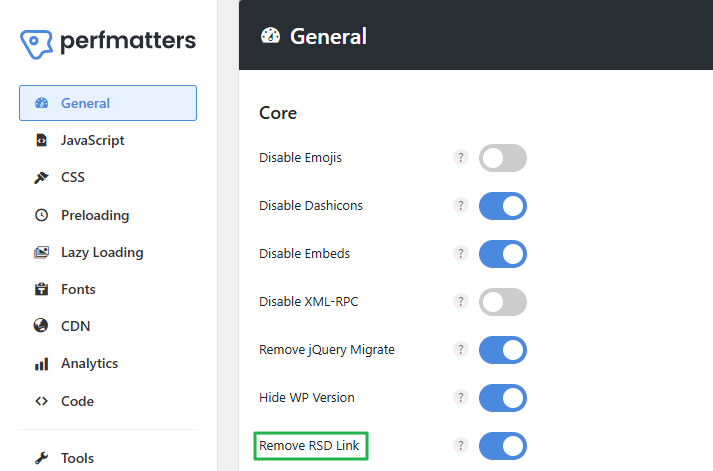Turn off Remove jQuery Migrate switch
Image resolution: width=713 pixels, height=471 pixels.
(502, 350)
